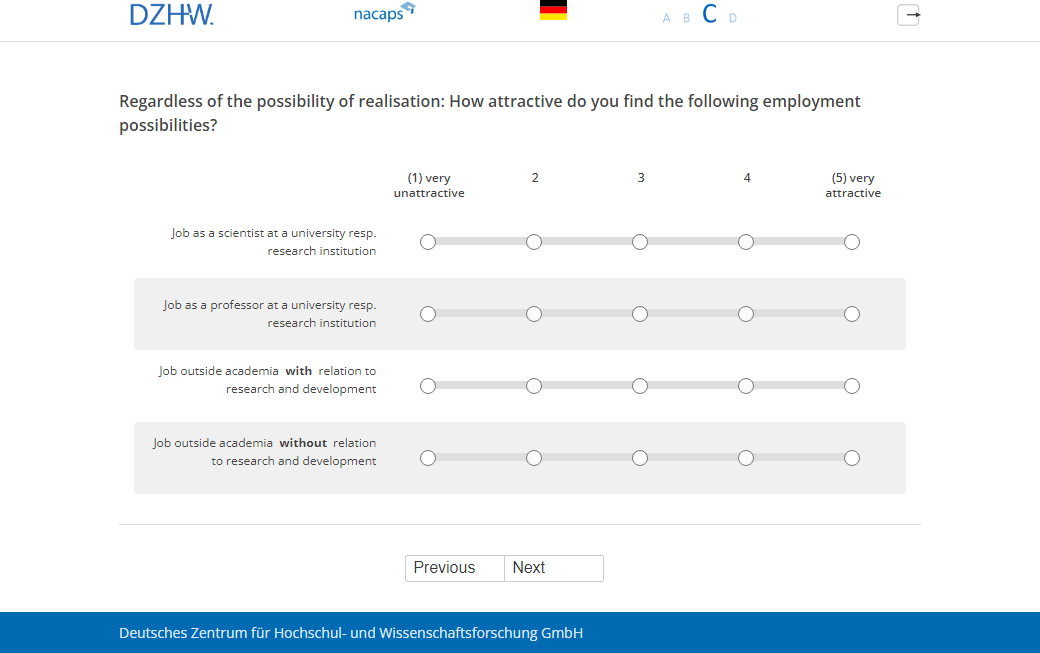Viewport: 1040px width, 653px height.
Task: Click the logout arrow icon
Action: (908, 15)
